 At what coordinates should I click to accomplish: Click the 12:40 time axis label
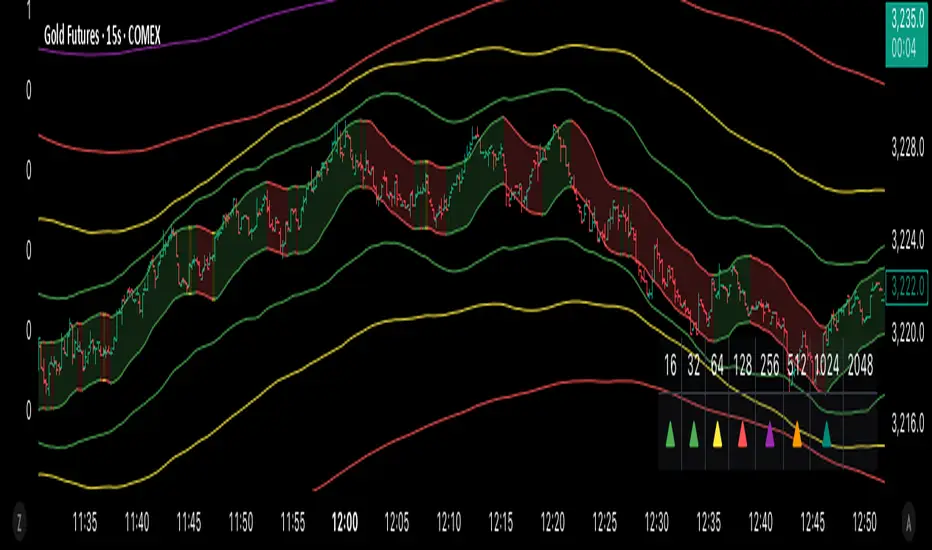pos(761,523)
